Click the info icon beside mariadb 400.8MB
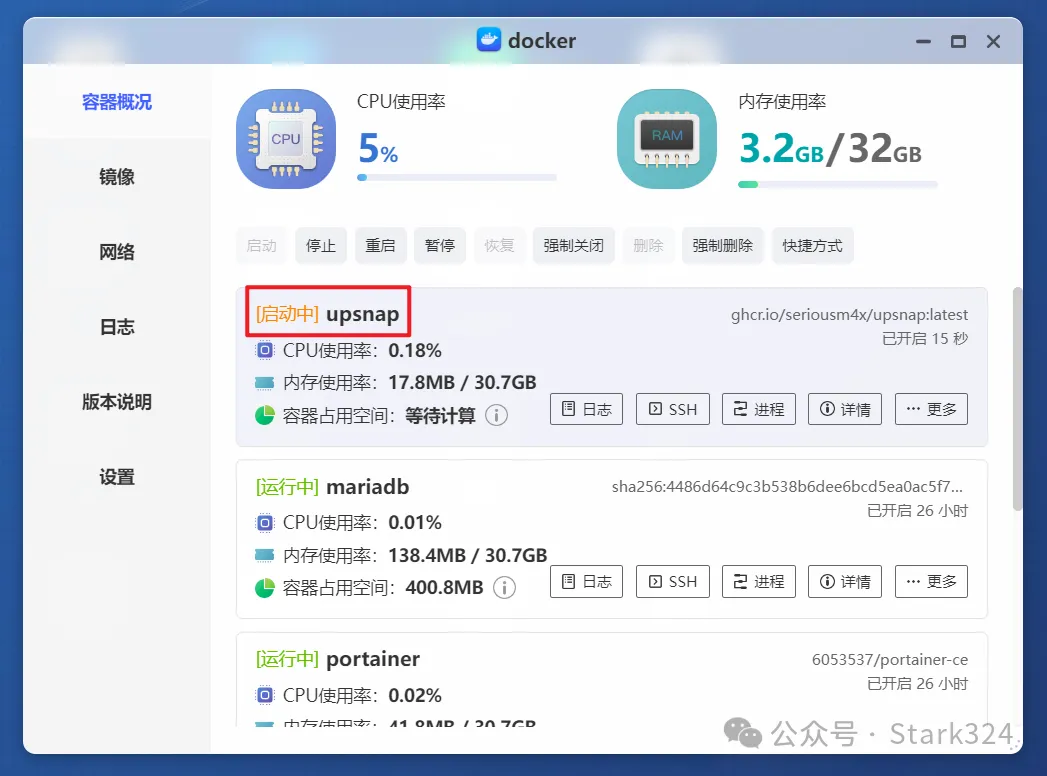 [x=504, y=588]
